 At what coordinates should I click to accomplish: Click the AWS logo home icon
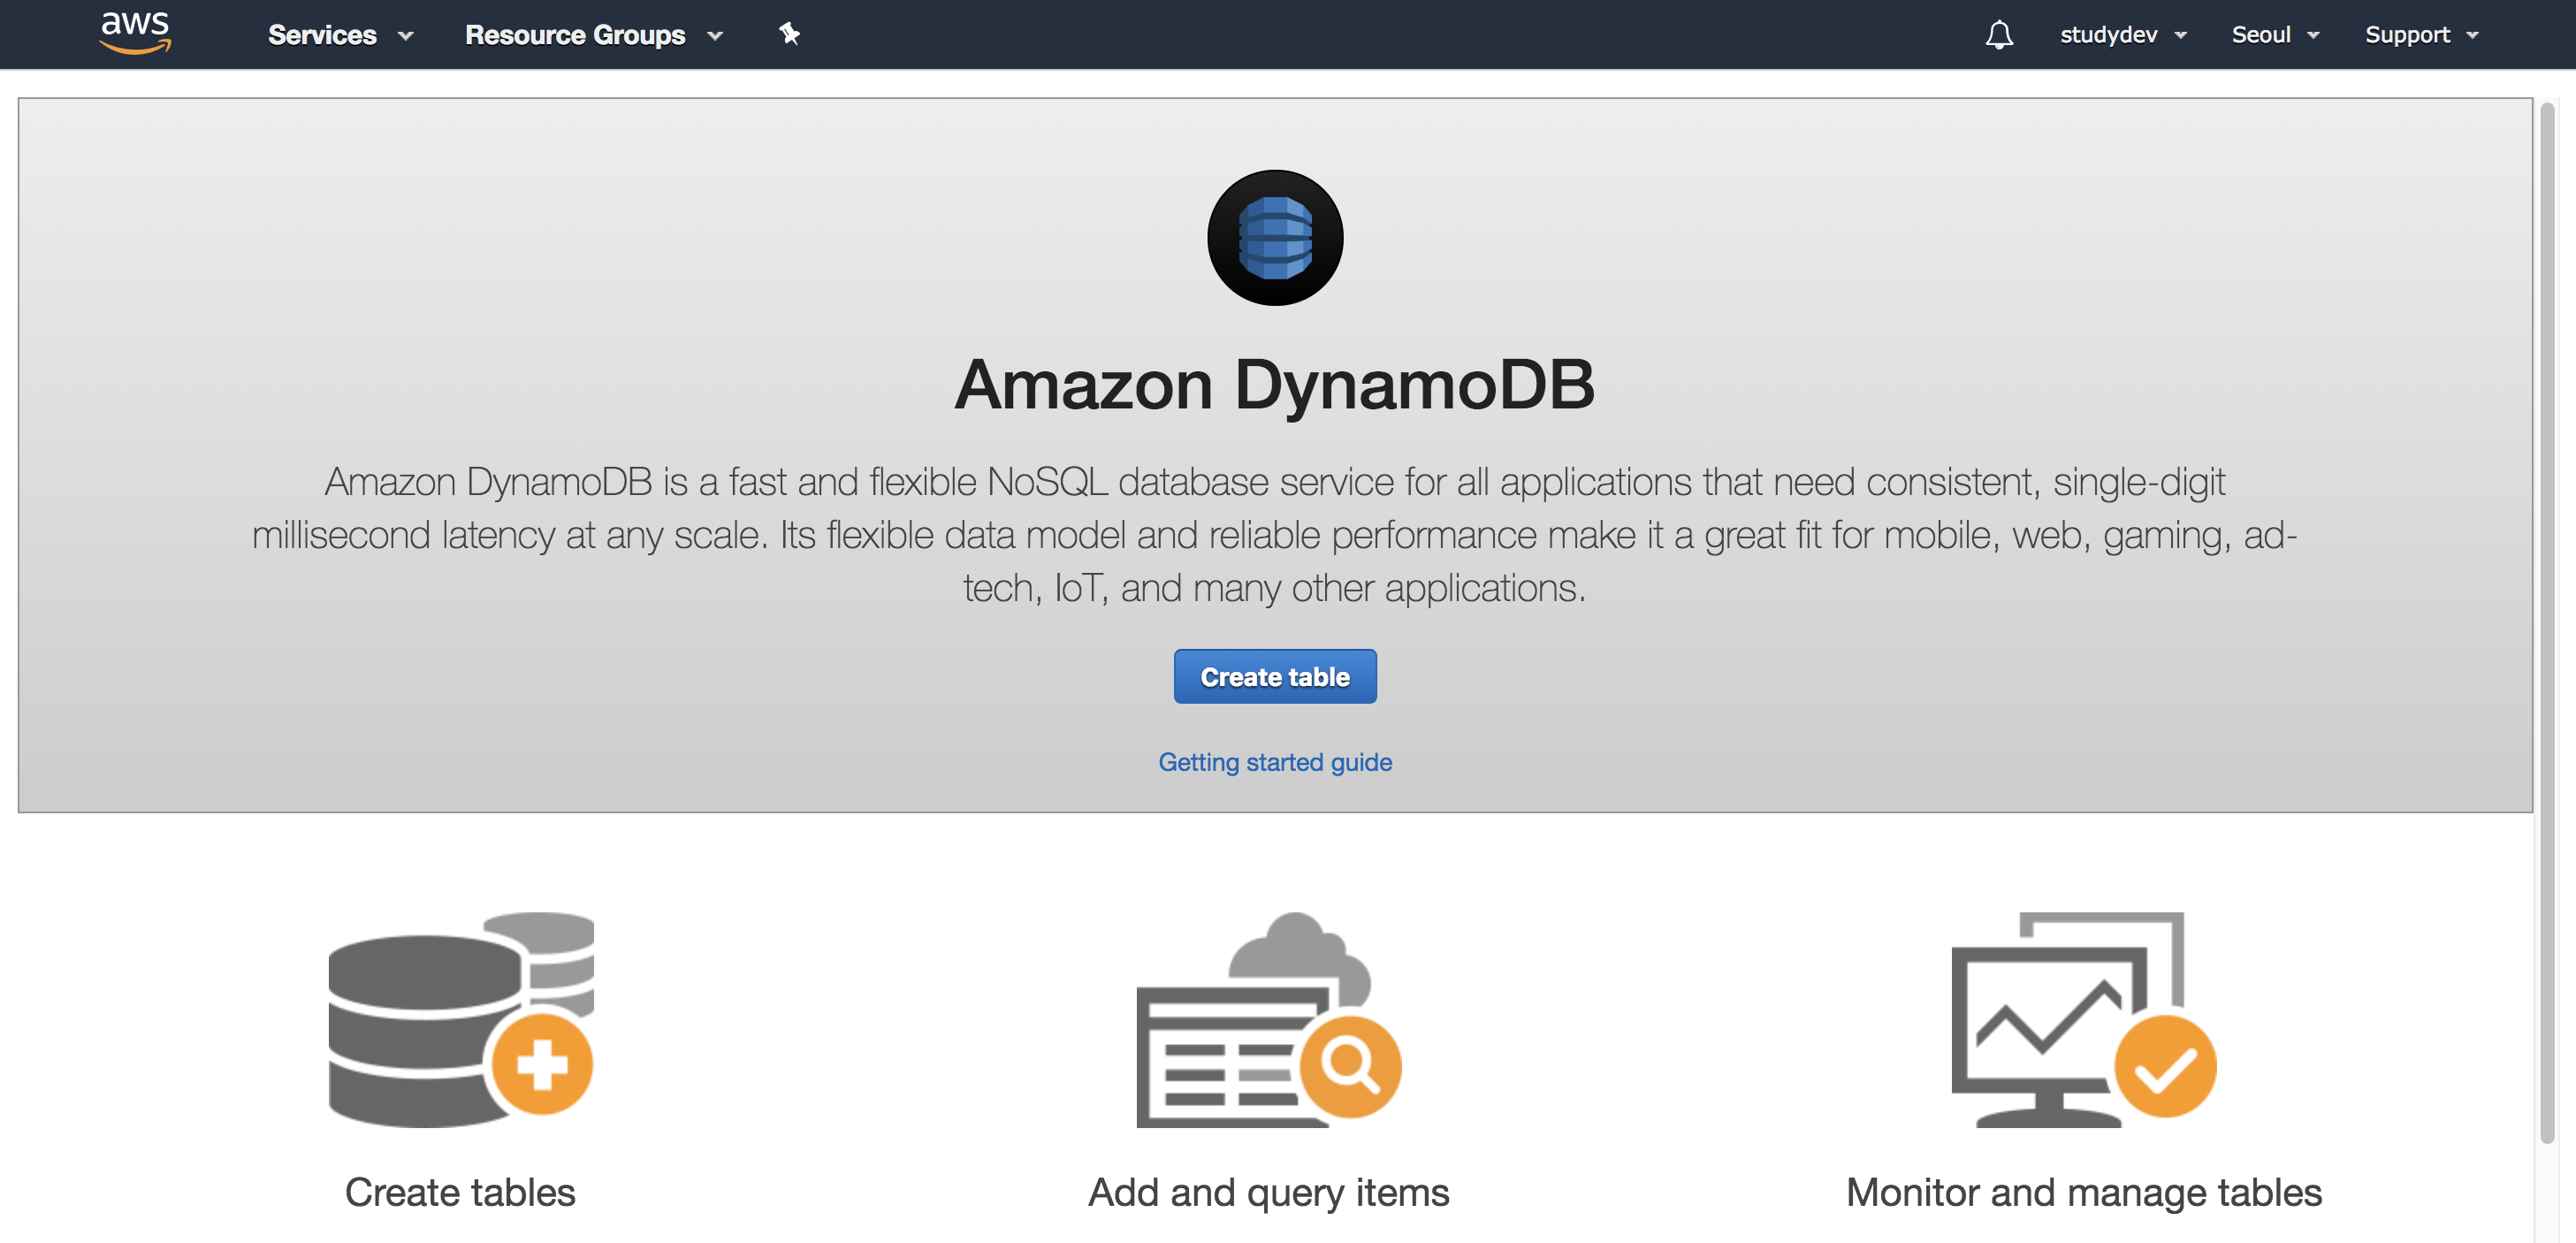coord(135,33)
